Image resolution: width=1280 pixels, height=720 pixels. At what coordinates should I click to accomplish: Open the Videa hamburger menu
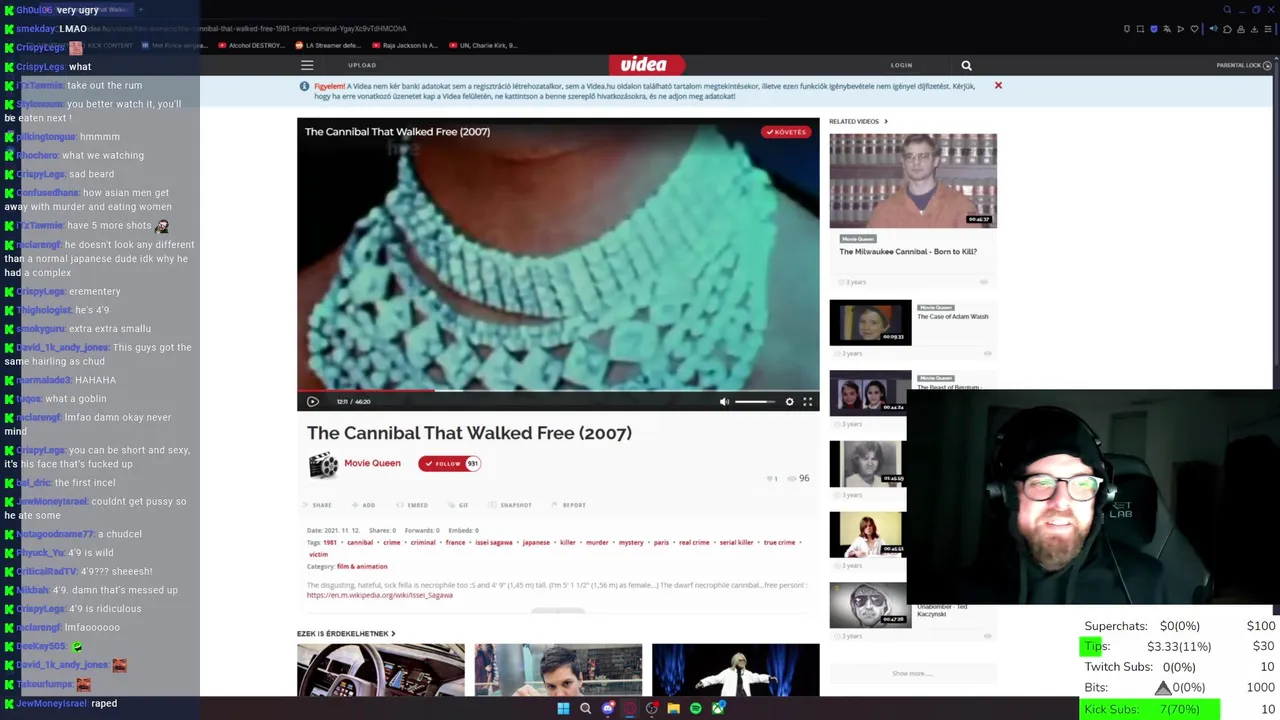(x=307, y=65)
